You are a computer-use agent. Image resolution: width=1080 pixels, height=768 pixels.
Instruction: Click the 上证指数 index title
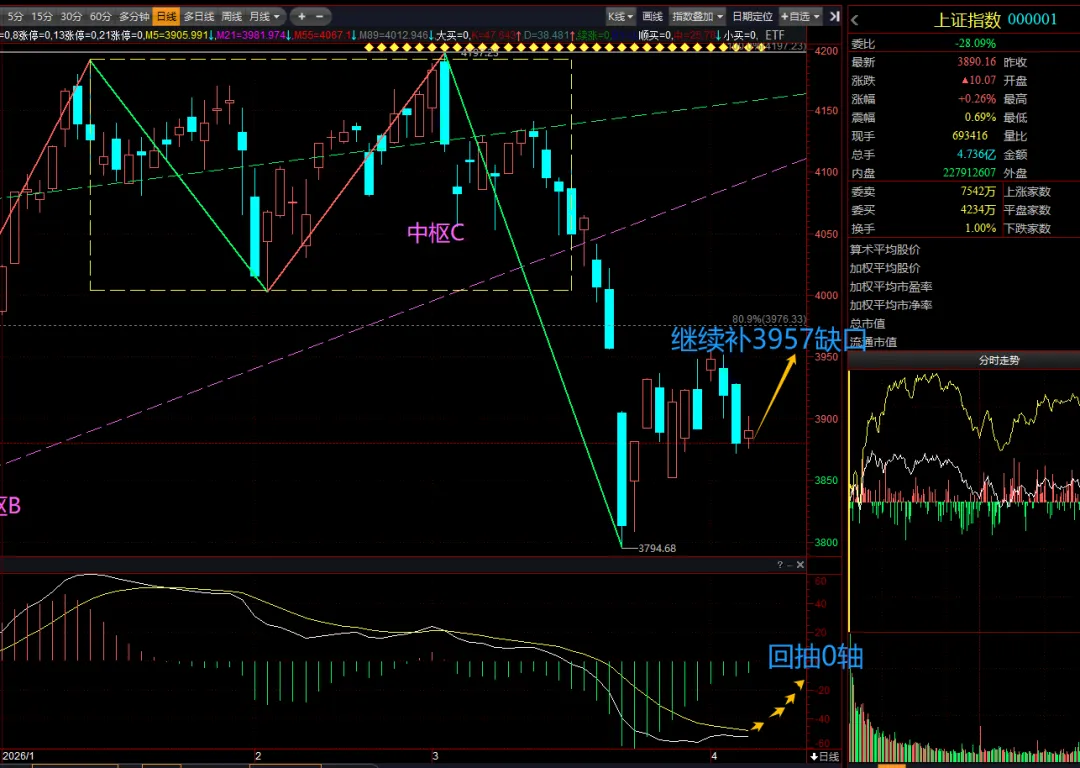[966, 19]
